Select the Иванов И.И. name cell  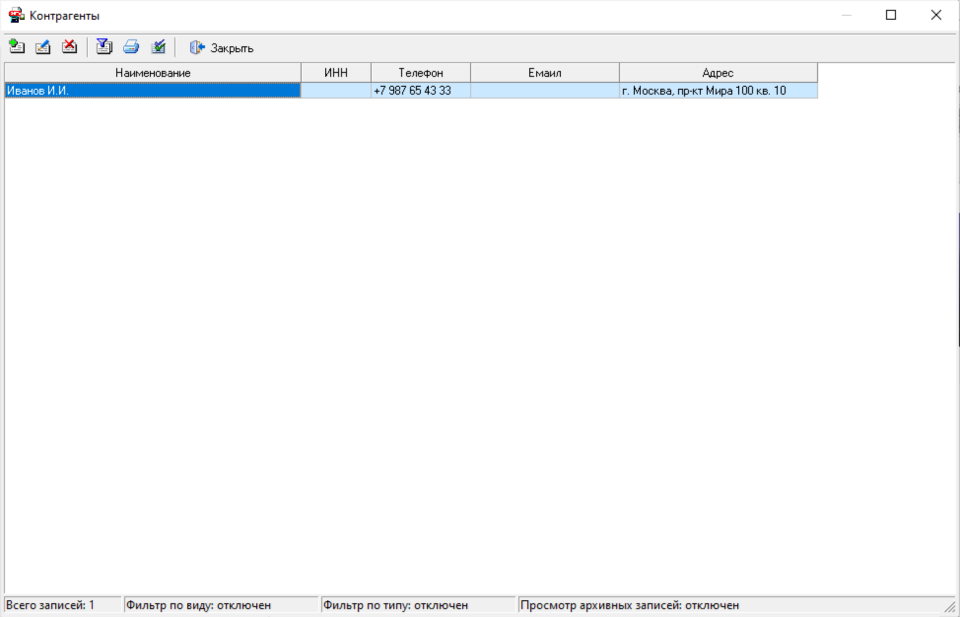coord(153,91)
